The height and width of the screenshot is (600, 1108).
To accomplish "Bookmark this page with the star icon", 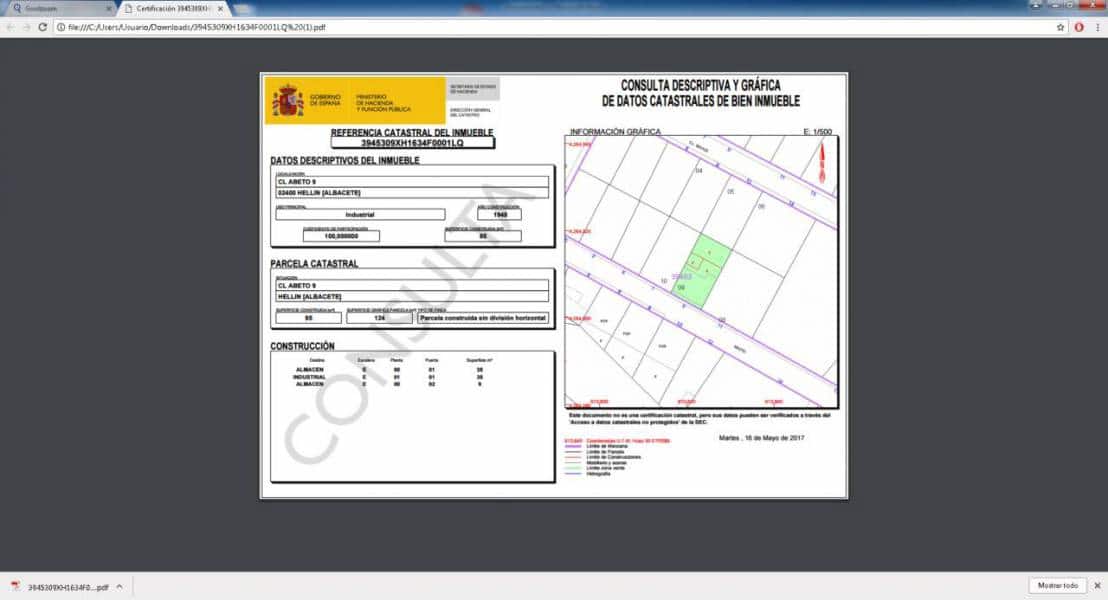I will 1060,27.
